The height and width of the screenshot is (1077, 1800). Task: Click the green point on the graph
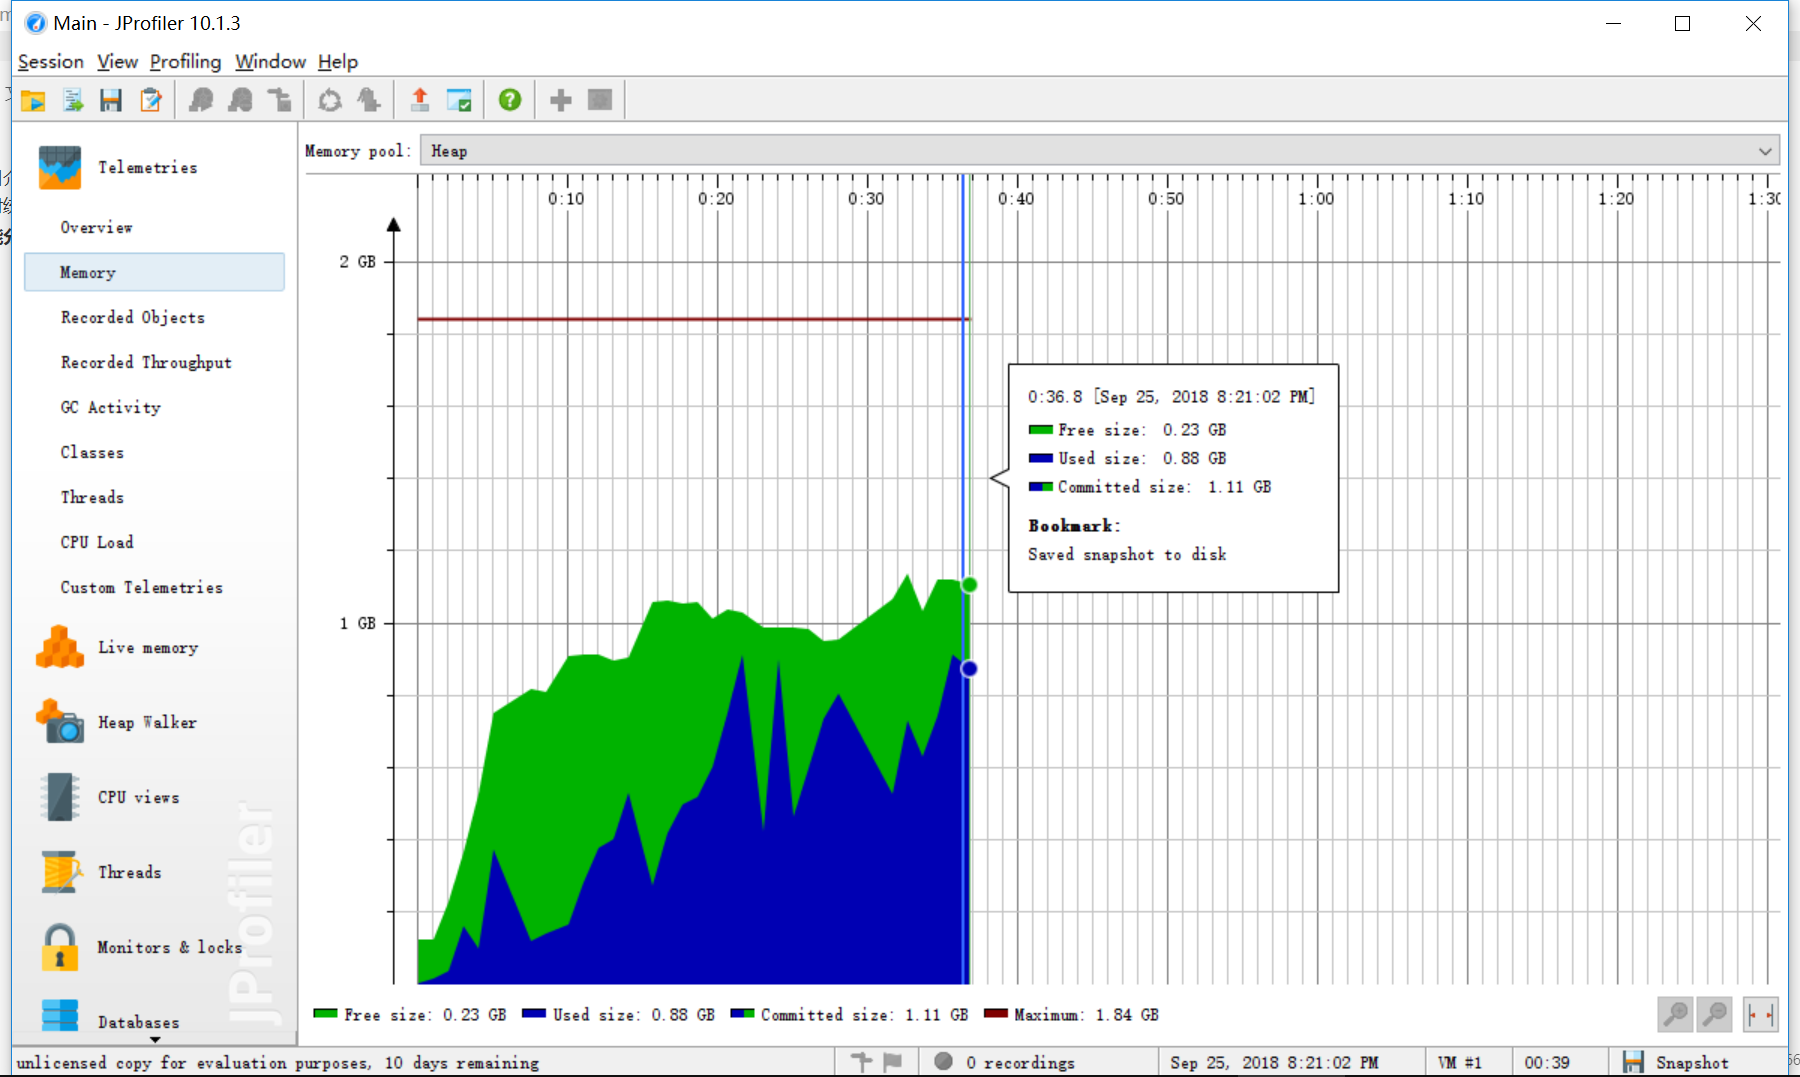[x=969, y=584]
